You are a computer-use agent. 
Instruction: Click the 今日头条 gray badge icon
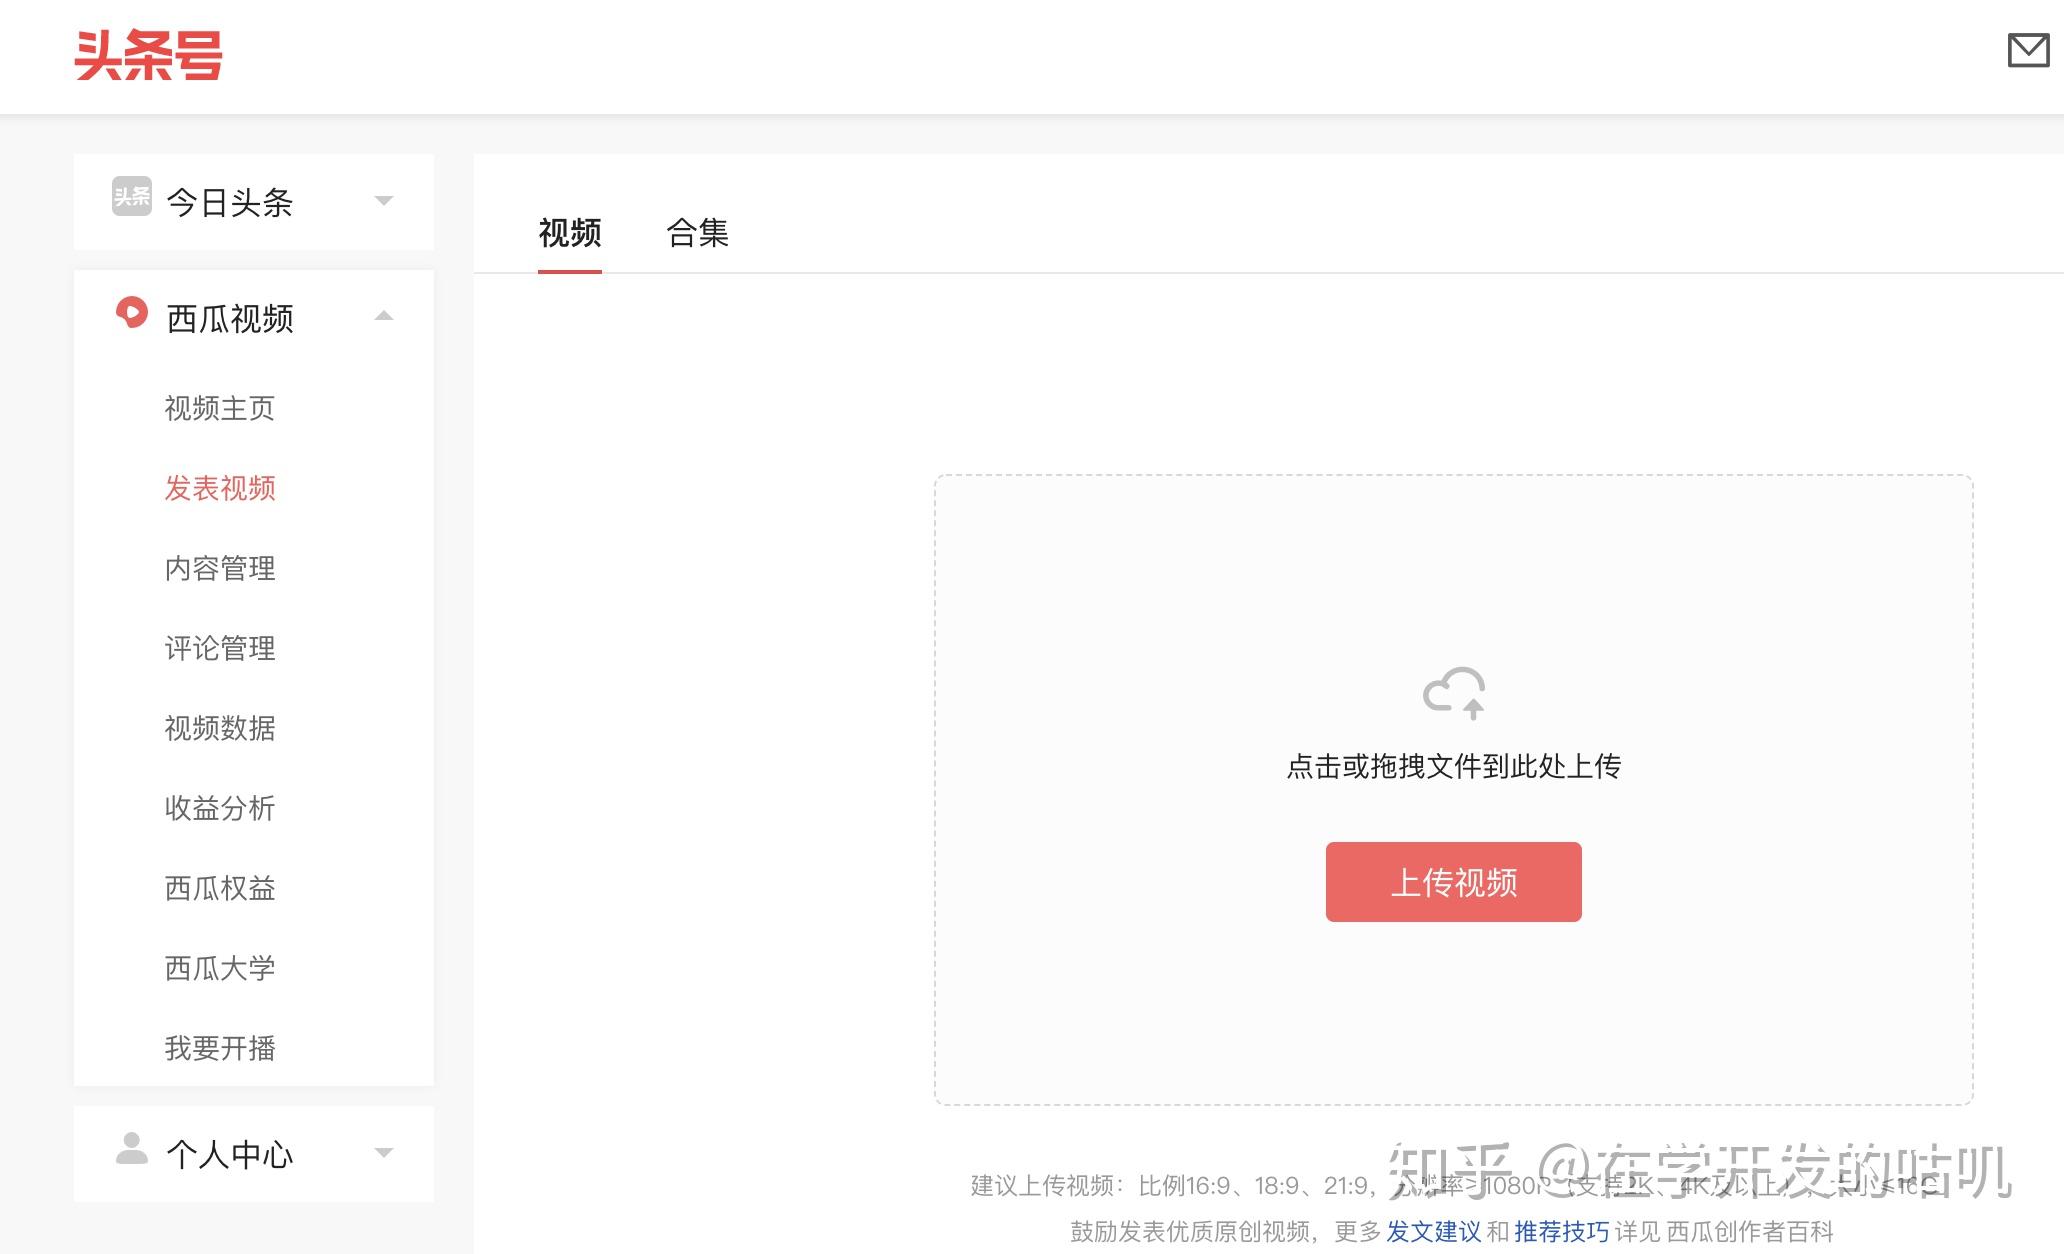(132, 197)
